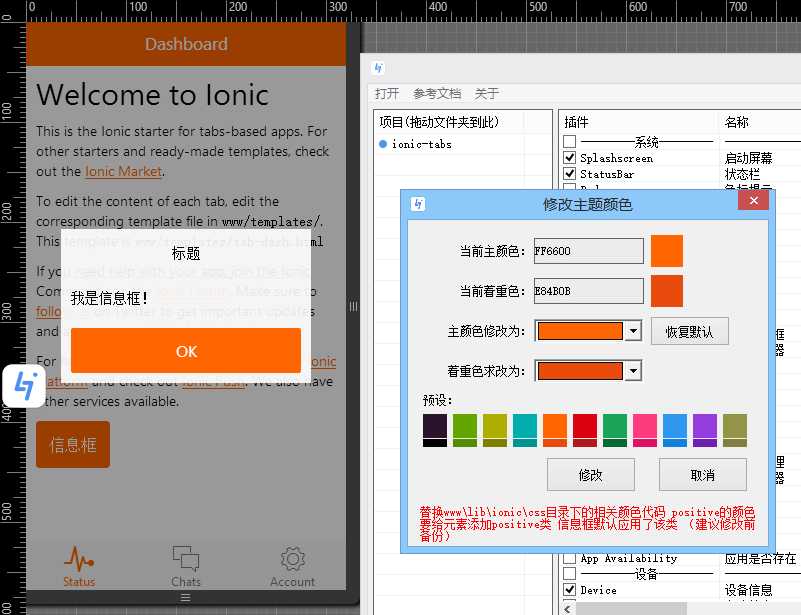Open the 参考文档 menu

437,93
